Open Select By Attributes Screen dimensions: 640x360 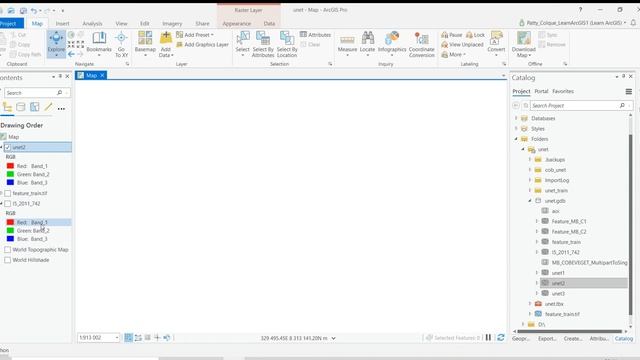pyautogui.click(x=263, y=44)
